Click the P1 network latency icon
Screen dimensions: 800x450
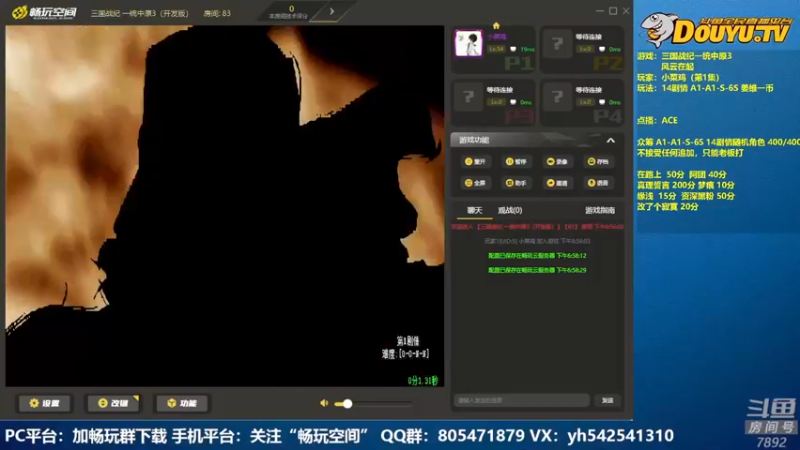pyautogui.click(x=513, y=49)
